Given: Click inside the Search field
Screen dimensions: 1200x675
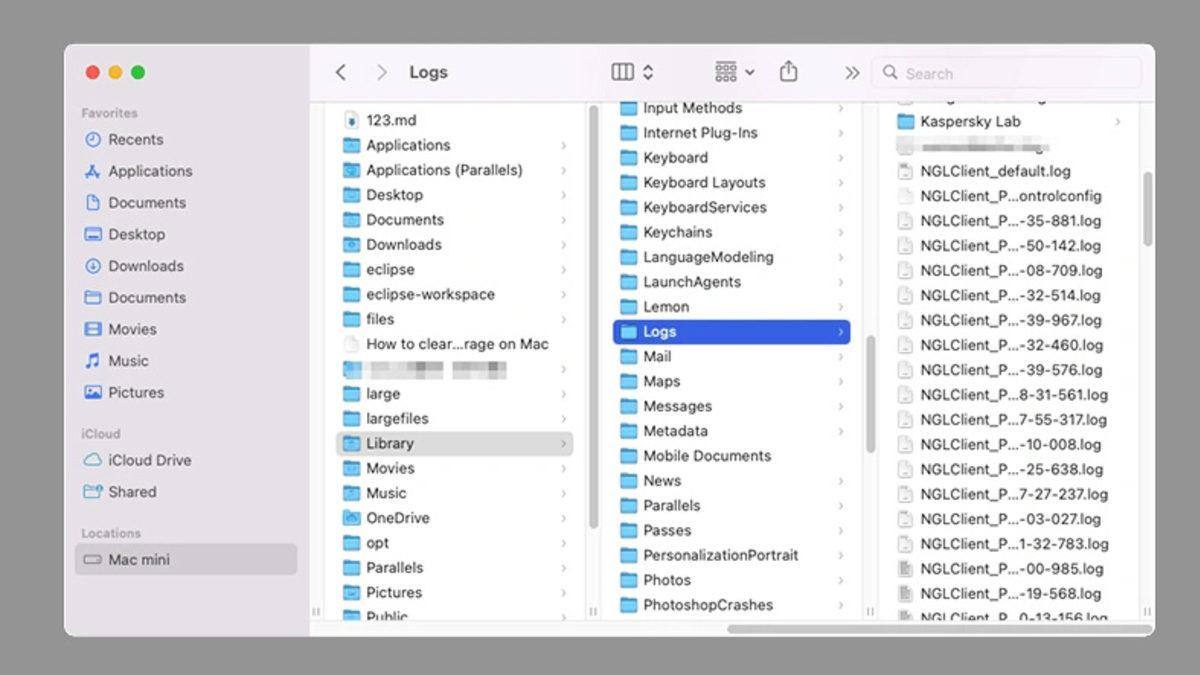Looking at the screenshot, I should (1005, 72).
